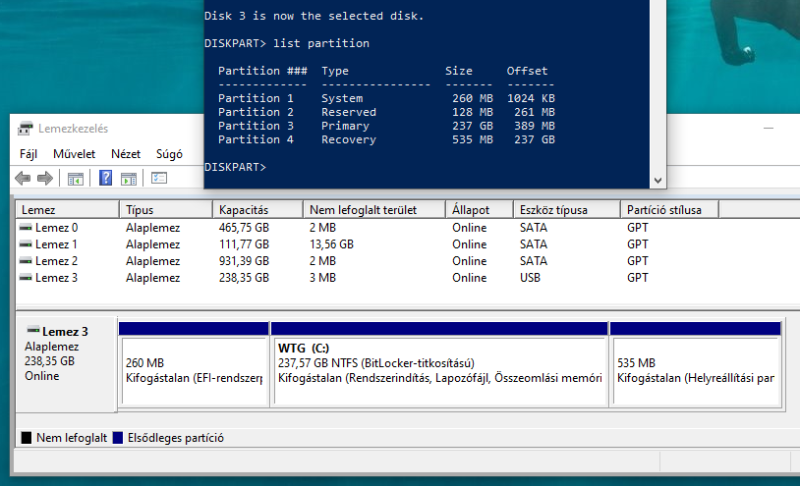Select the Lemez 3 row name in list

pyautogui.click(x=57, y=278)
